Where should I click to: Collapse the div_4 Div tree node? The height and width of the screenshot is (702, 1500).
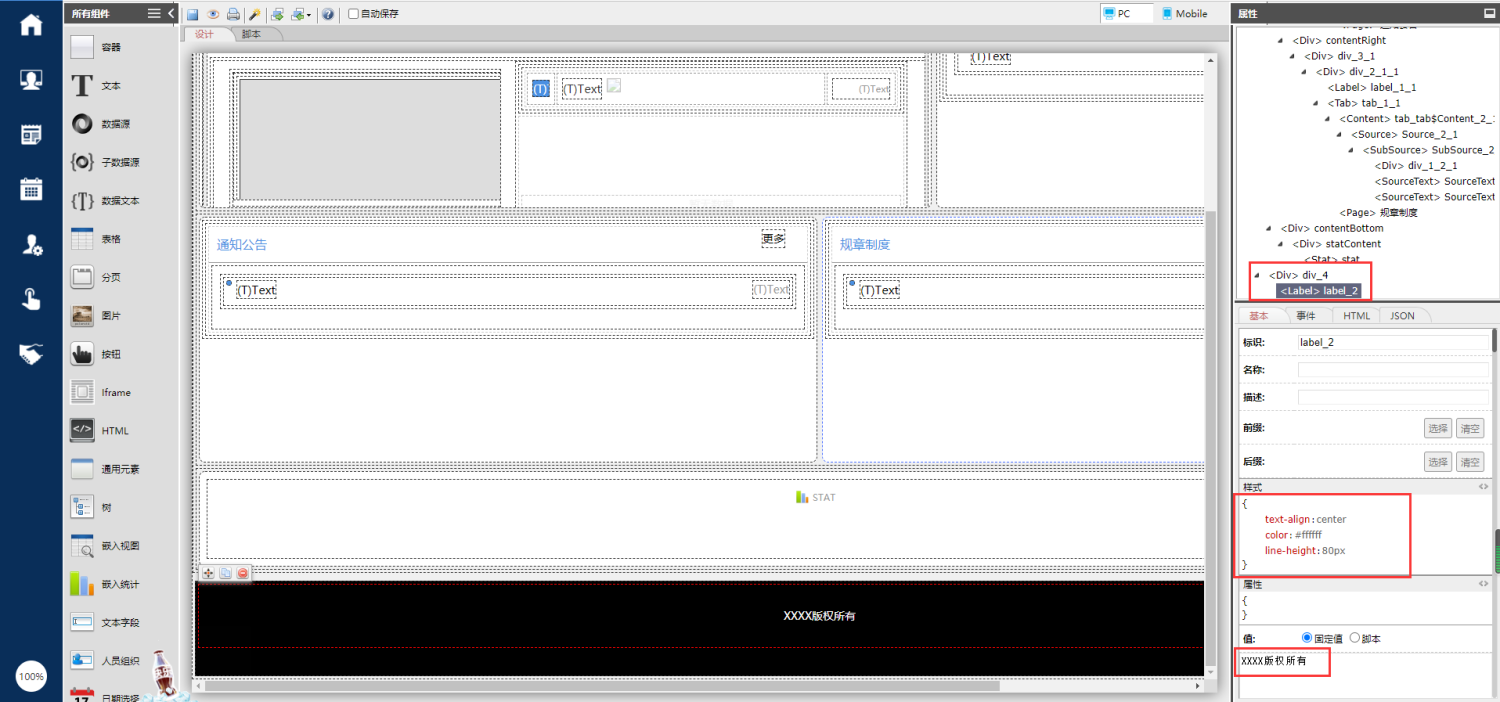pyautogui.click(x=1257, y=275)
